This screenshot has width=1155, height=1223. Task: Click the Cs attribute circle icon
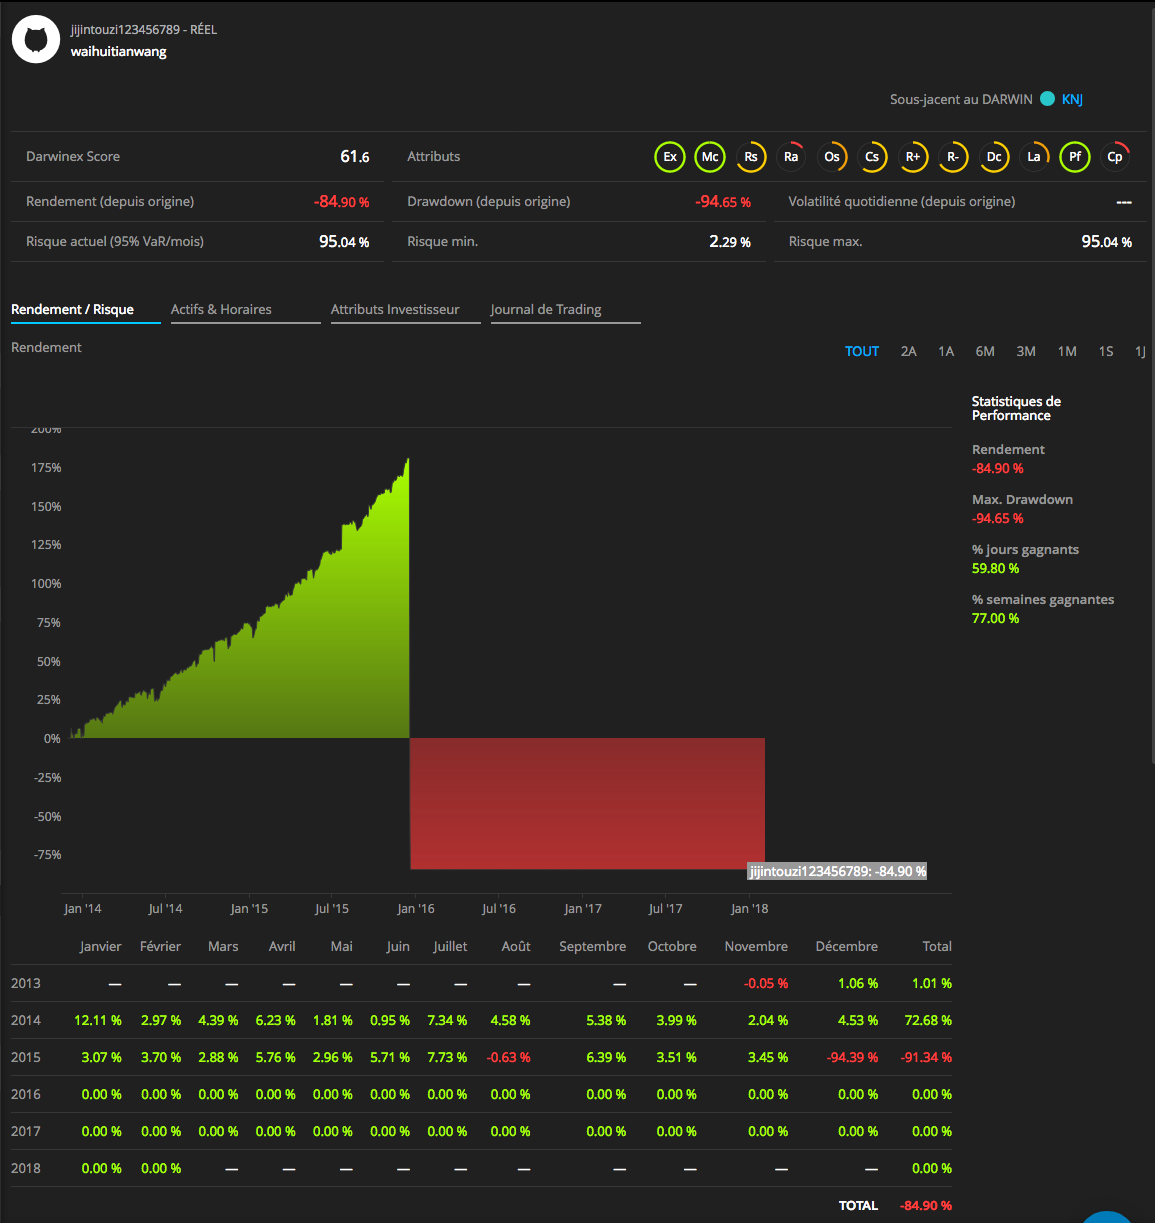[x=872, y=157]
